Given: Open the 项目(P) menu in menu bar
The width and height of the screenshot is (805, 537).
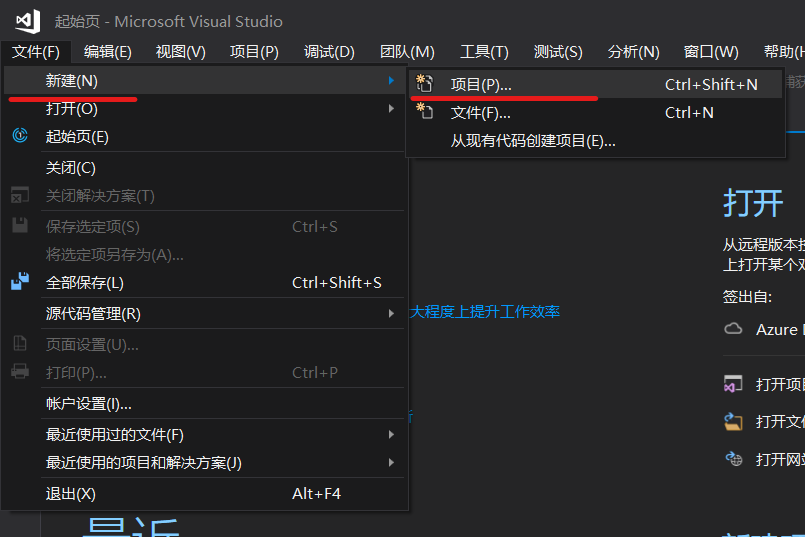Looking at the screenshot, I should click(x=254, y=52).
